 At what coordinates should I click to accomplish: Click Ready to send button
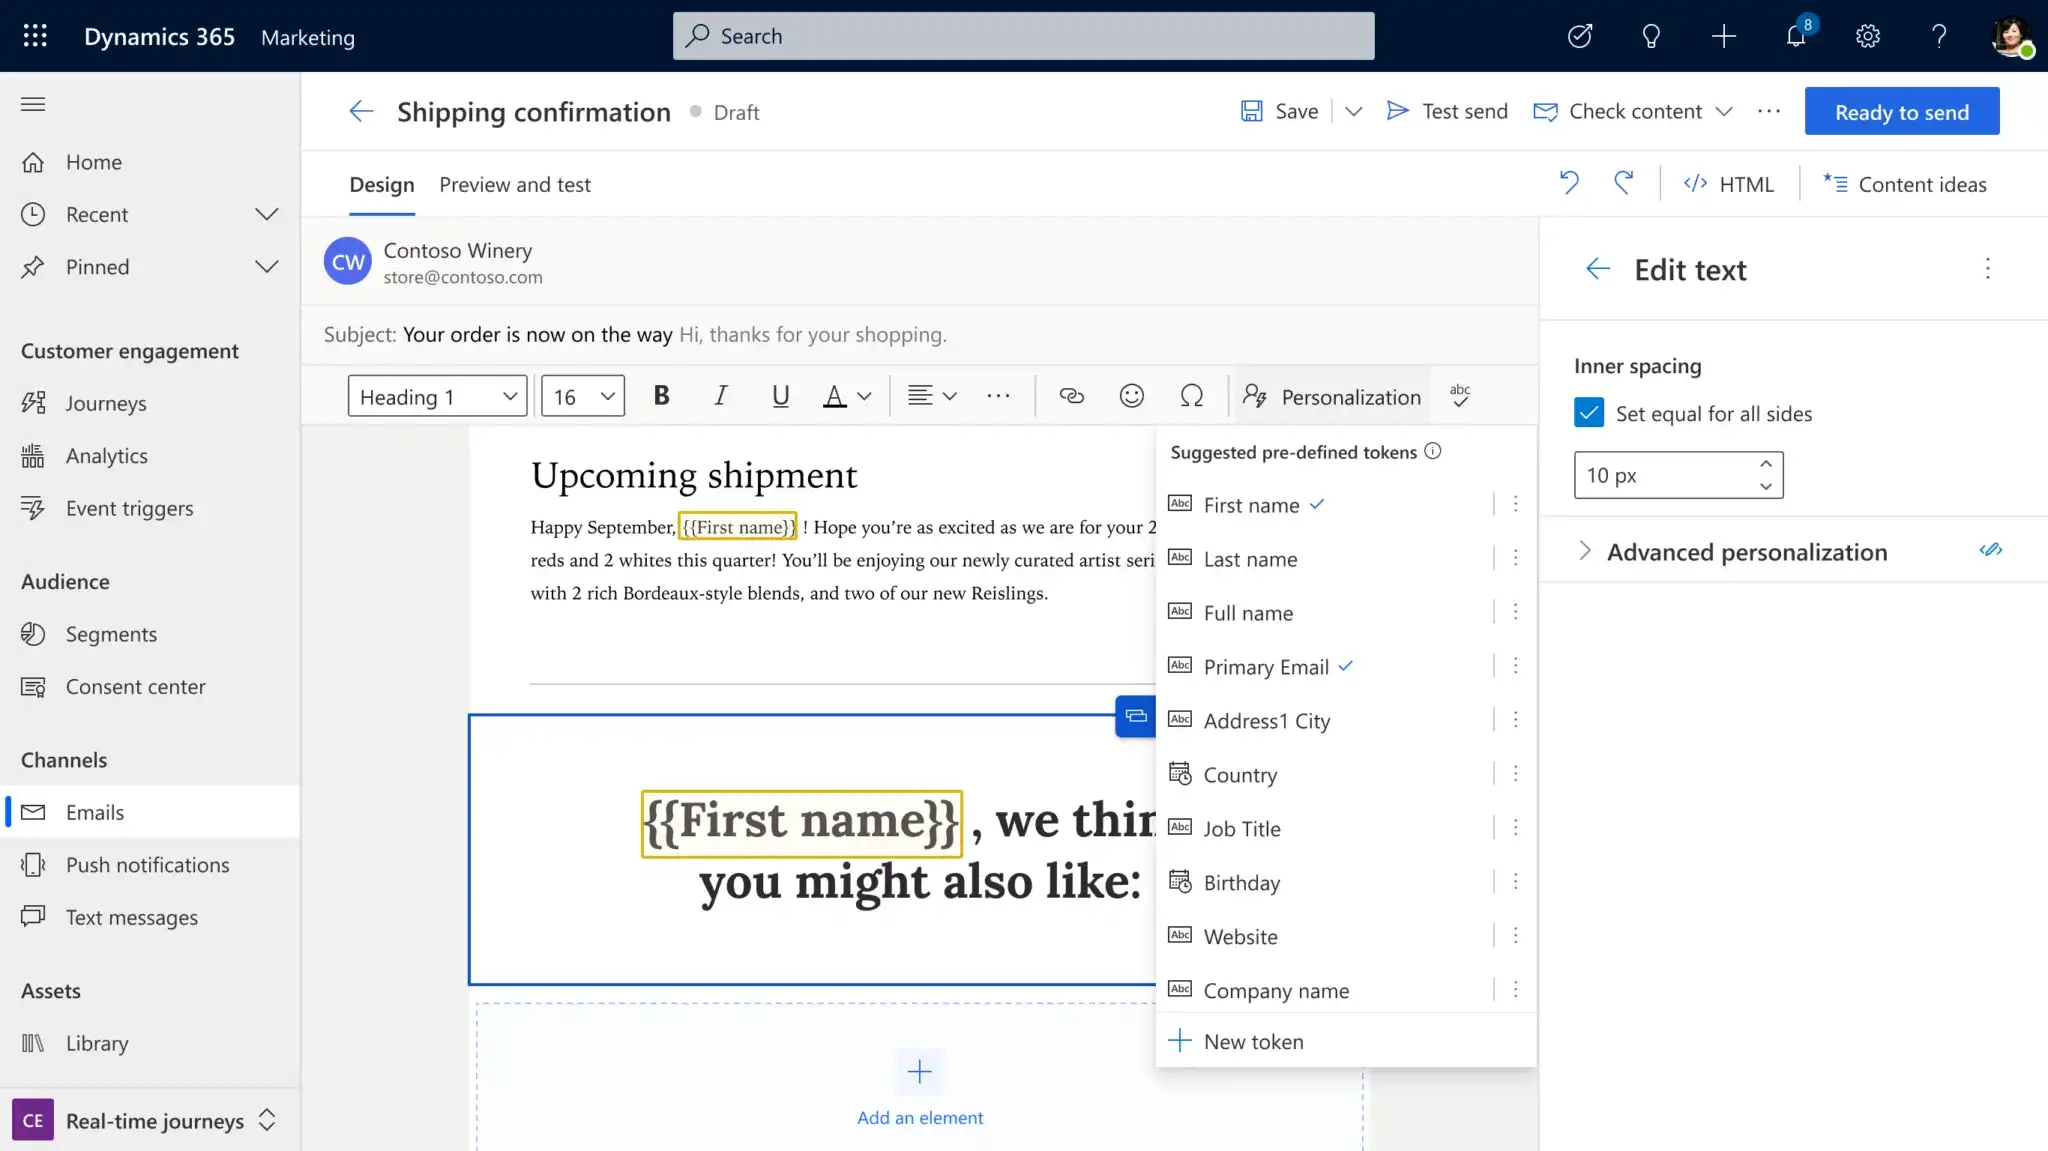click(x=1902, y=111)
